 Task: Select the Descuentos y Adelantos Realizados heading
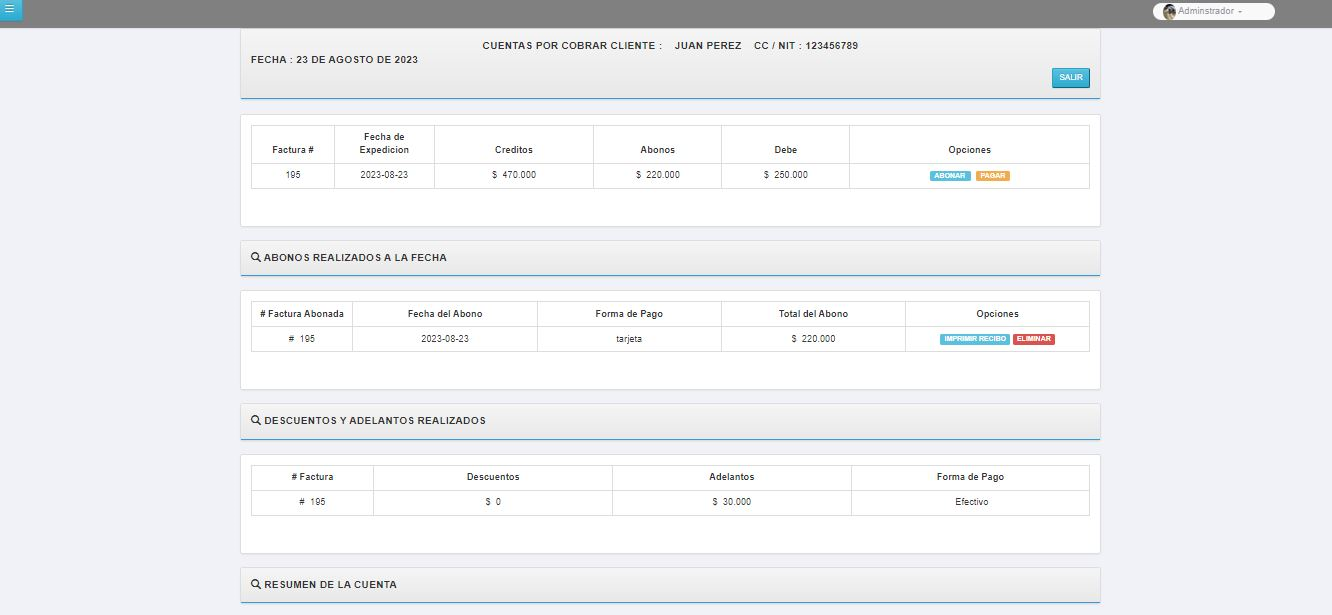(375, 421)
